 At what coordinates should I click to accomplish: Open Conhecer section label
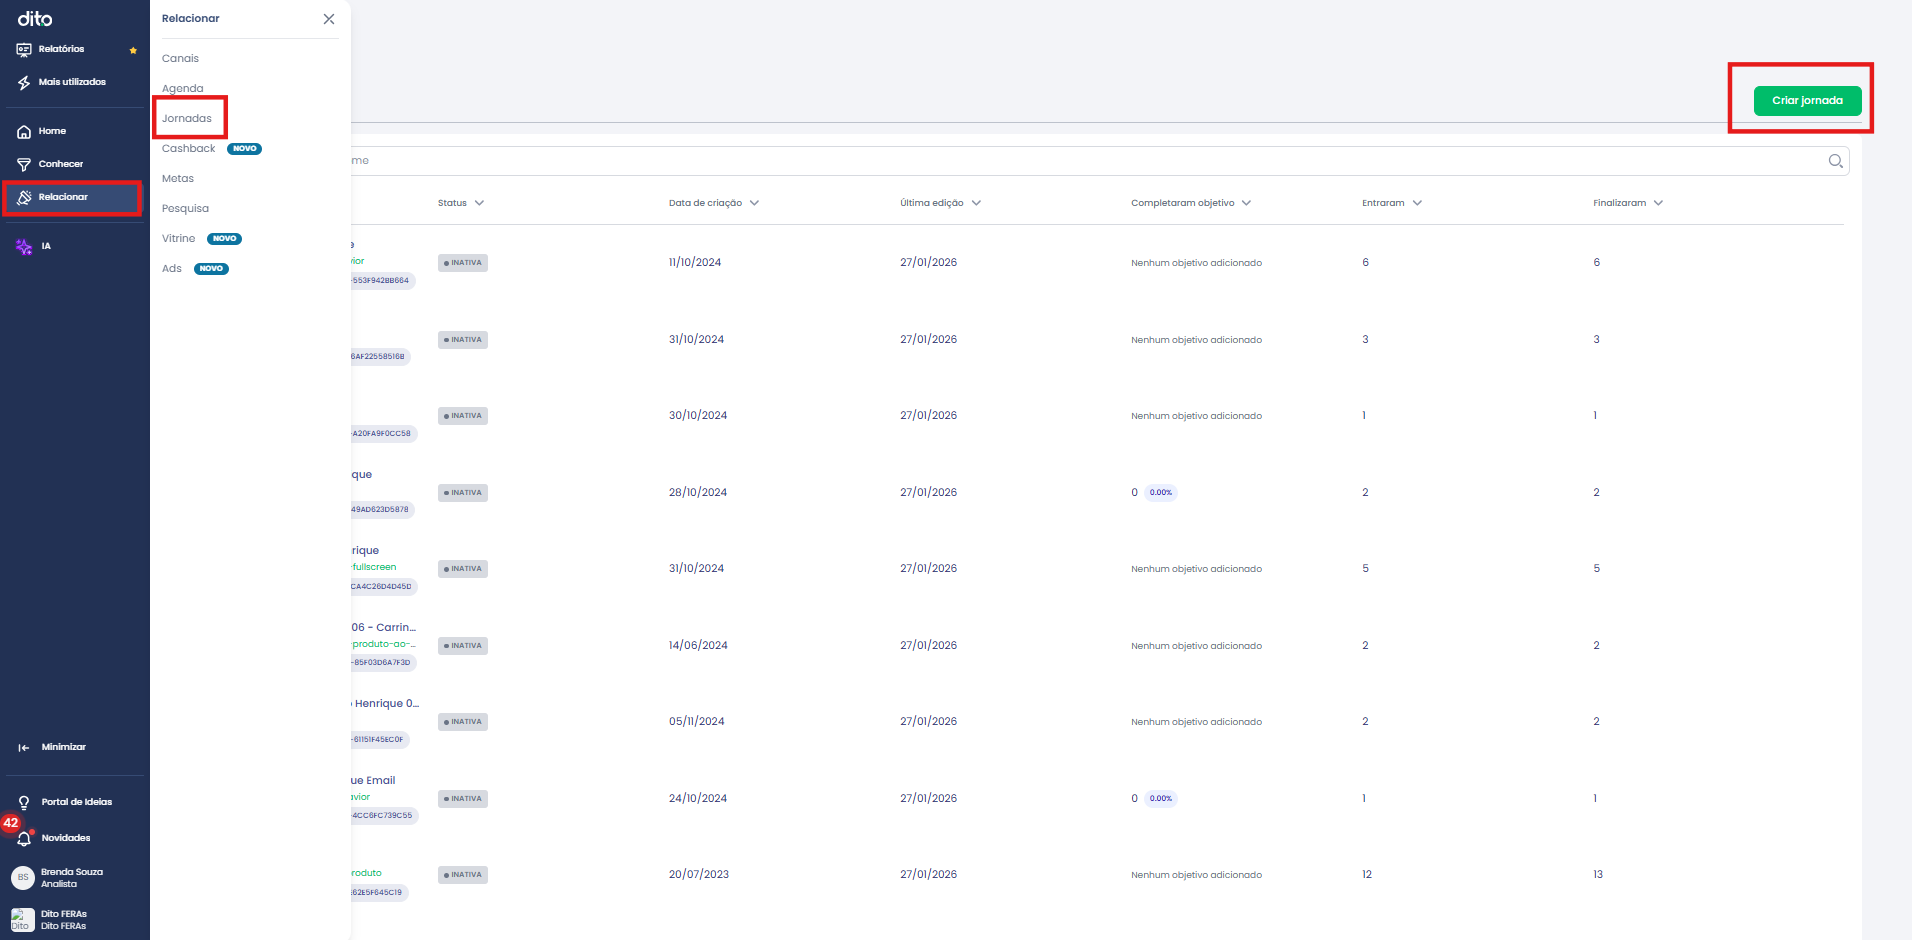60,165
